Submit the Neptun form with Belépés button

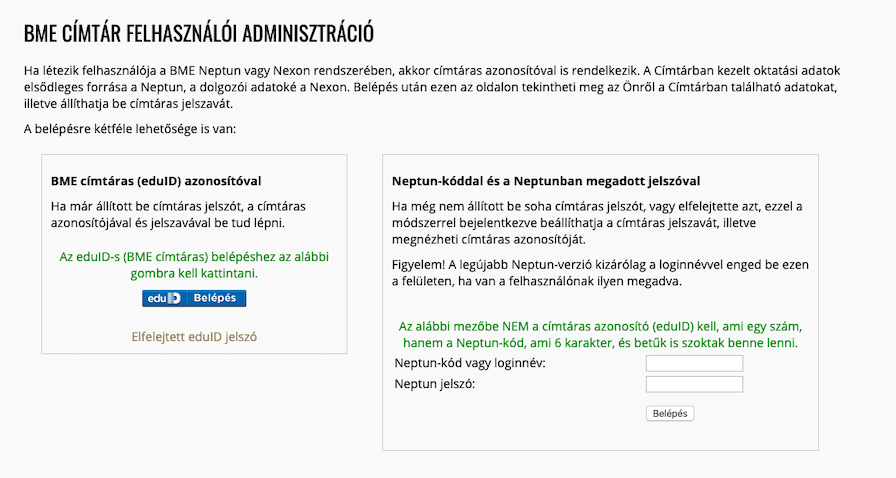(x=670, y=413)
